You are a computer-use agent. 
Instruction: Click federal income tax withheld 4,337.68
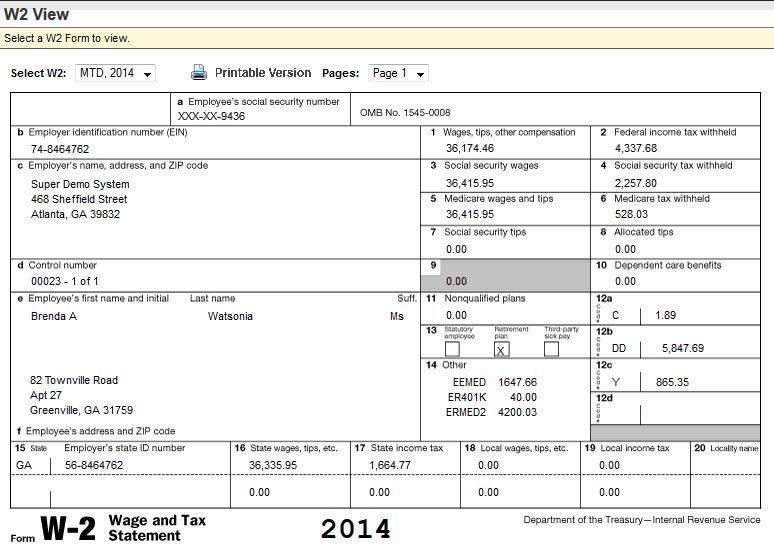tap(635, 148)
